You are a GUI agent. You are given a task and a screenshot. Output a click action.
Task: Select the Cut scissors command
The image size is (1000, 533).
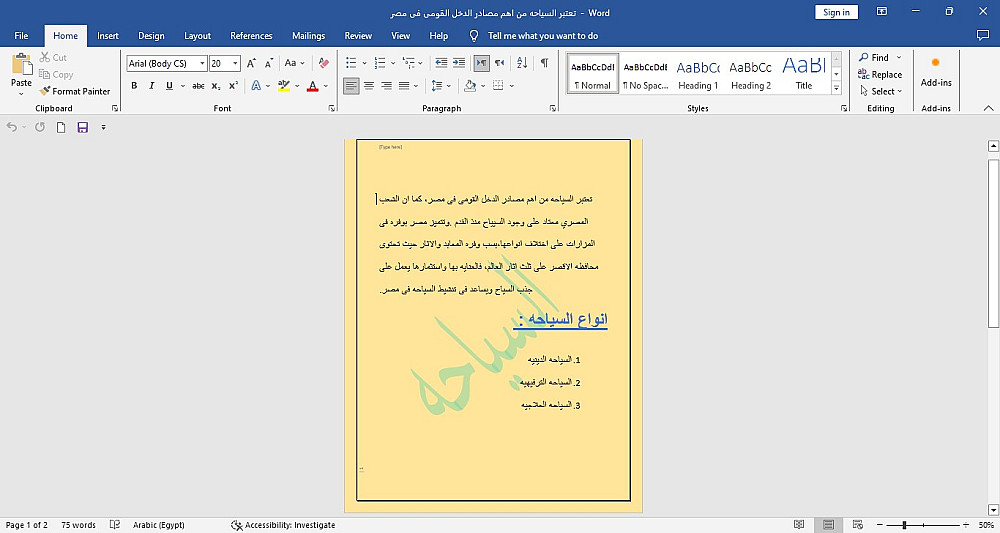pyautogui.click(x=53, y=57)
